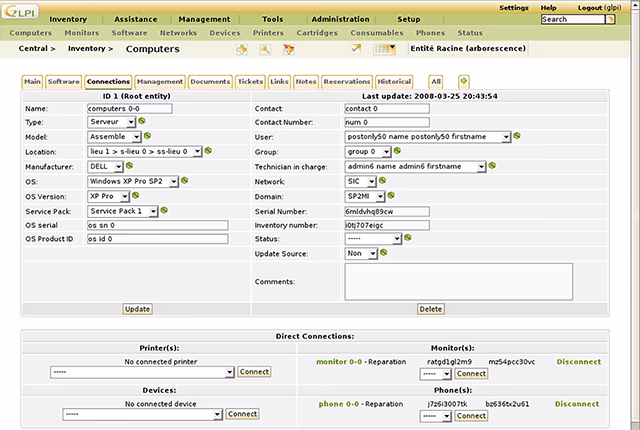
Task: Open the Service Pack dropdown
Action: point(122,211)
